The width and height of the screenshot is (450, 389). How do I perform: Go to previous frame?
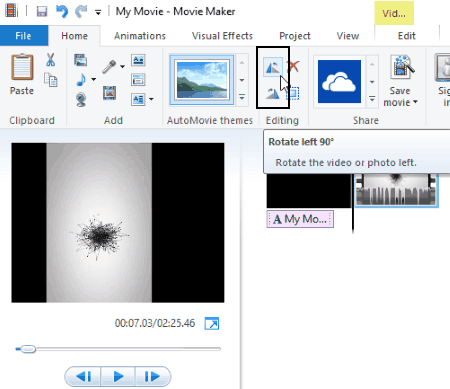point(83,377)
